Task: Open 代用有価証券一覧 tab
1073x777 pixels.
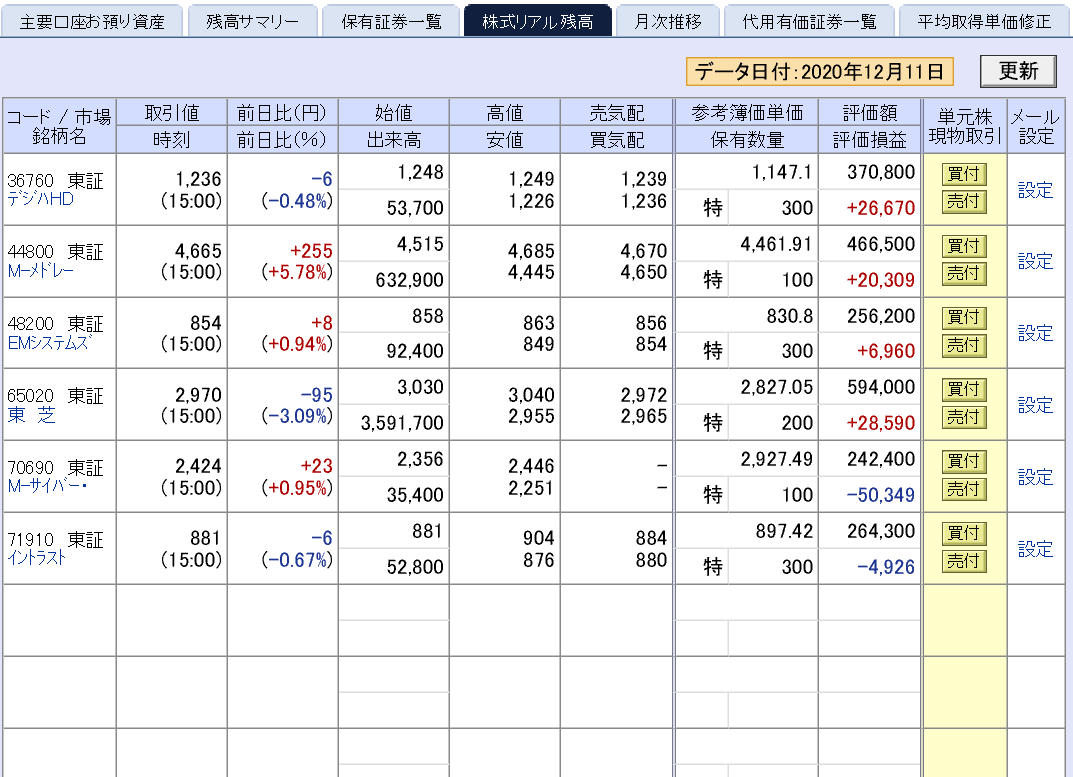Action: tap(809, 21)
